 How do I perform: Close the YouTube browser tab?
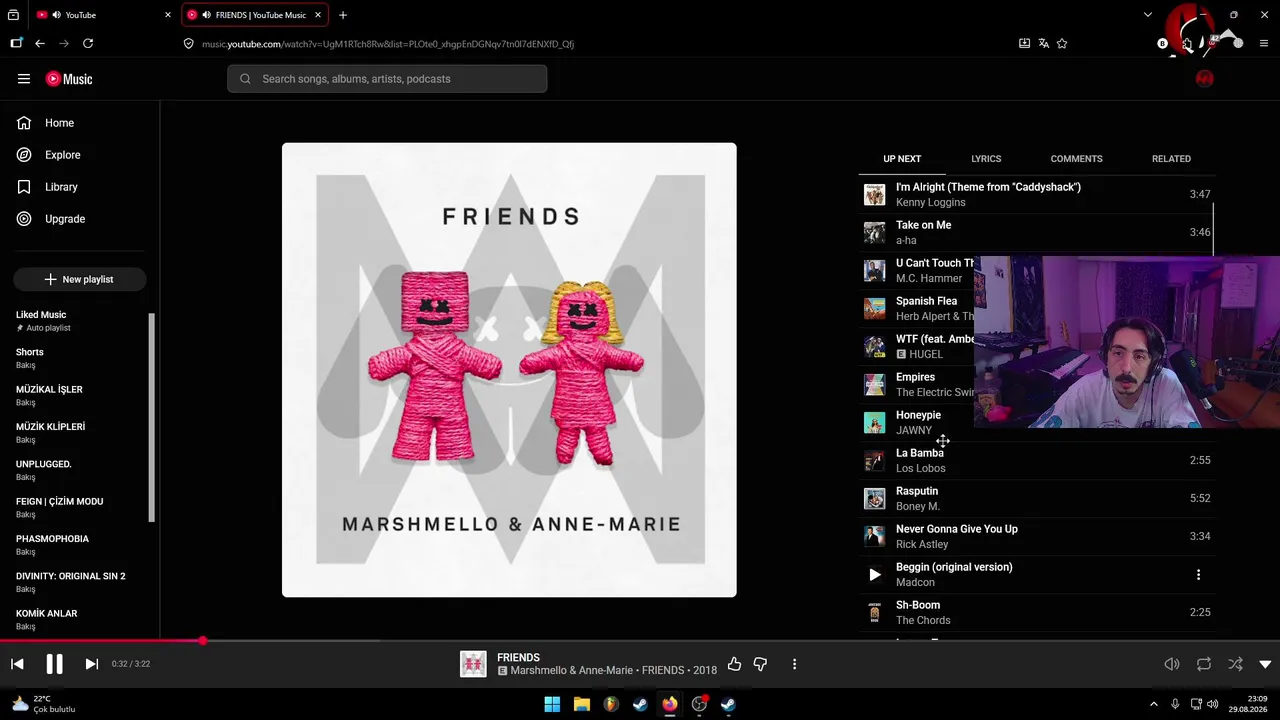point(167,15)
